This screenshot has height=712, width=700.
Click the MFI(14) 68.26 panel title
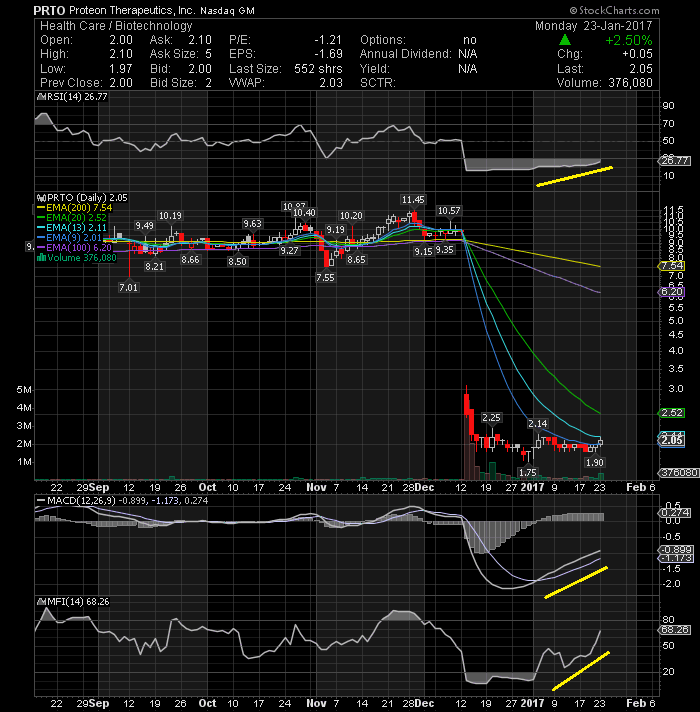pos(78,602)
